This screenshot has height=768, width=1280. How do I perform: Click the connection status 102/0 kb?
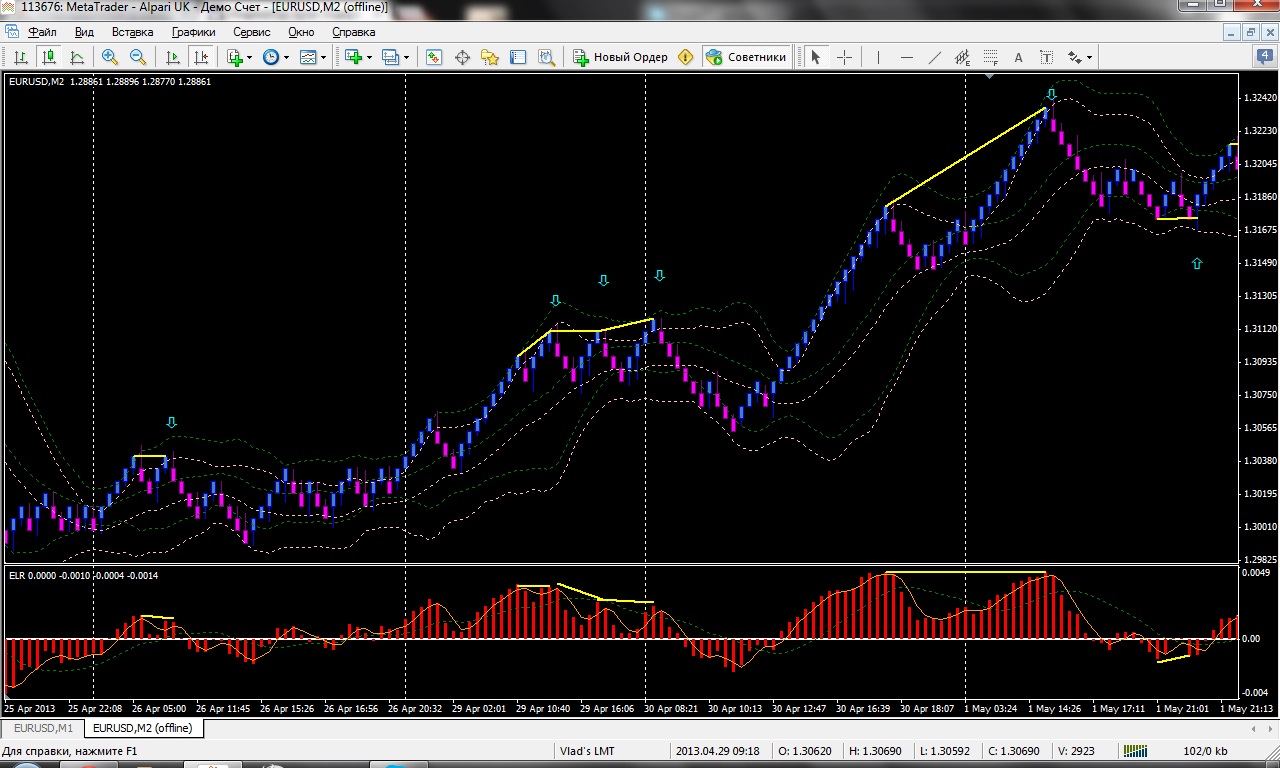point(1205,751)
